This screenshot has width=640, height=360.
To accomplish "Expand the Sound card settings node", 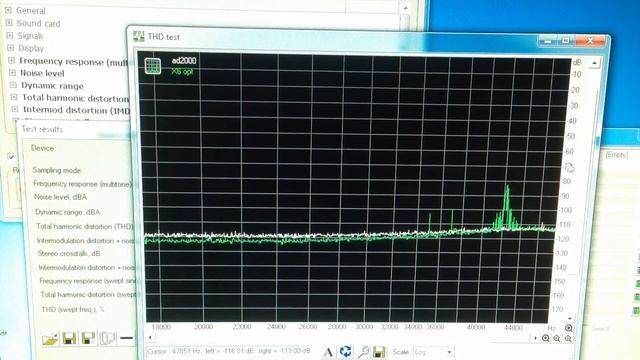I will click(x=9, y=23).
